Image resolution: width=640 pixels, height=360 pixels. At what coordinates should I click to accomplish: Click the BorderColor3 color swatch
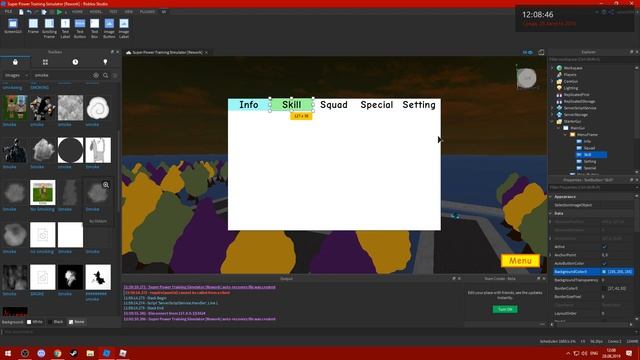tap(604, 288)
